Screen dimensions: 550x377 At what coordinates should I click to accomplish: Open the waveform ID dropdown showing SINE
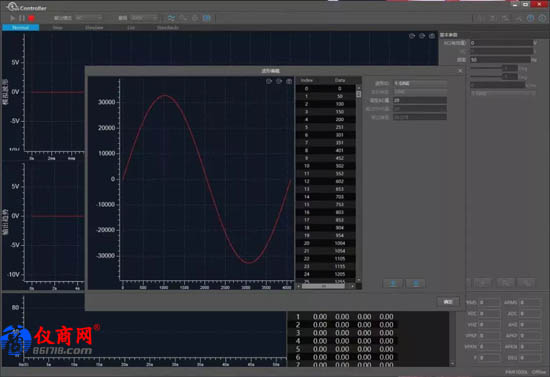pos(420,83)
